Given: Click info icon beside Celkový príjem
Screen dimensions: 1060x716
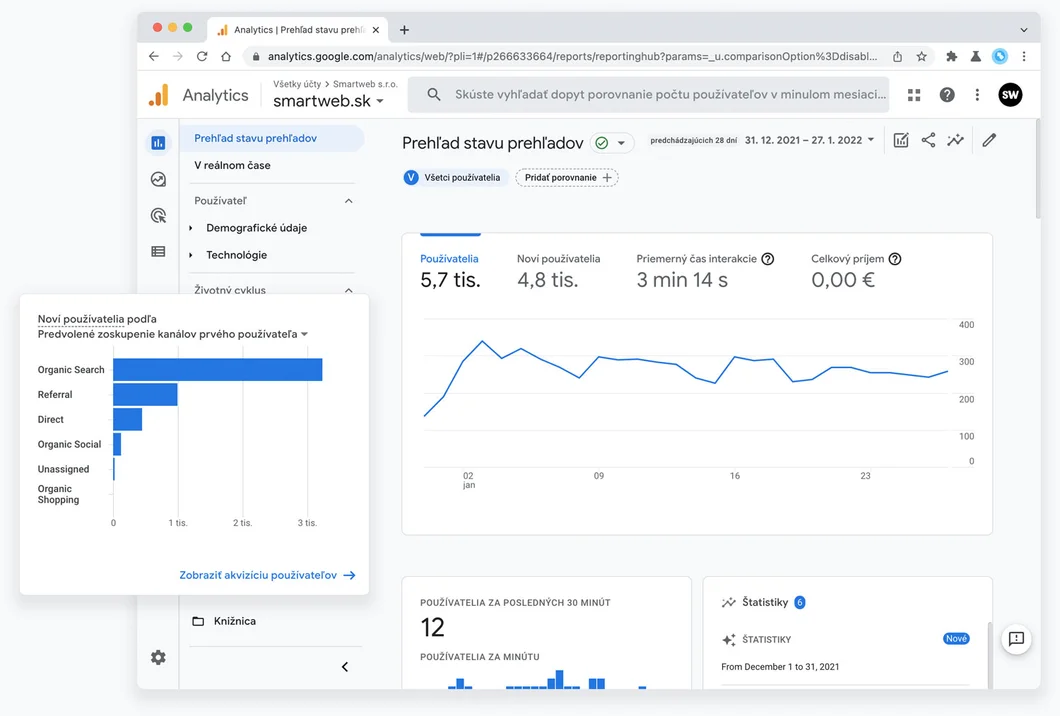Looking at the screenshot, I should (894, 259).
